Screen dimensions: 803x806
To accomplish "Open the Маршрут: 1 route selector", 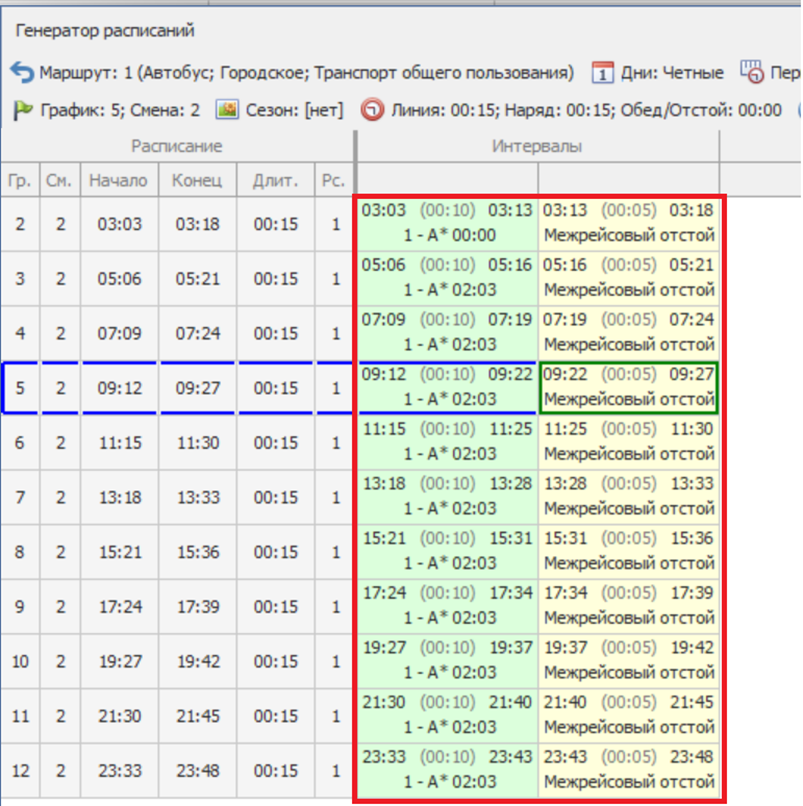I will point(306,73).
